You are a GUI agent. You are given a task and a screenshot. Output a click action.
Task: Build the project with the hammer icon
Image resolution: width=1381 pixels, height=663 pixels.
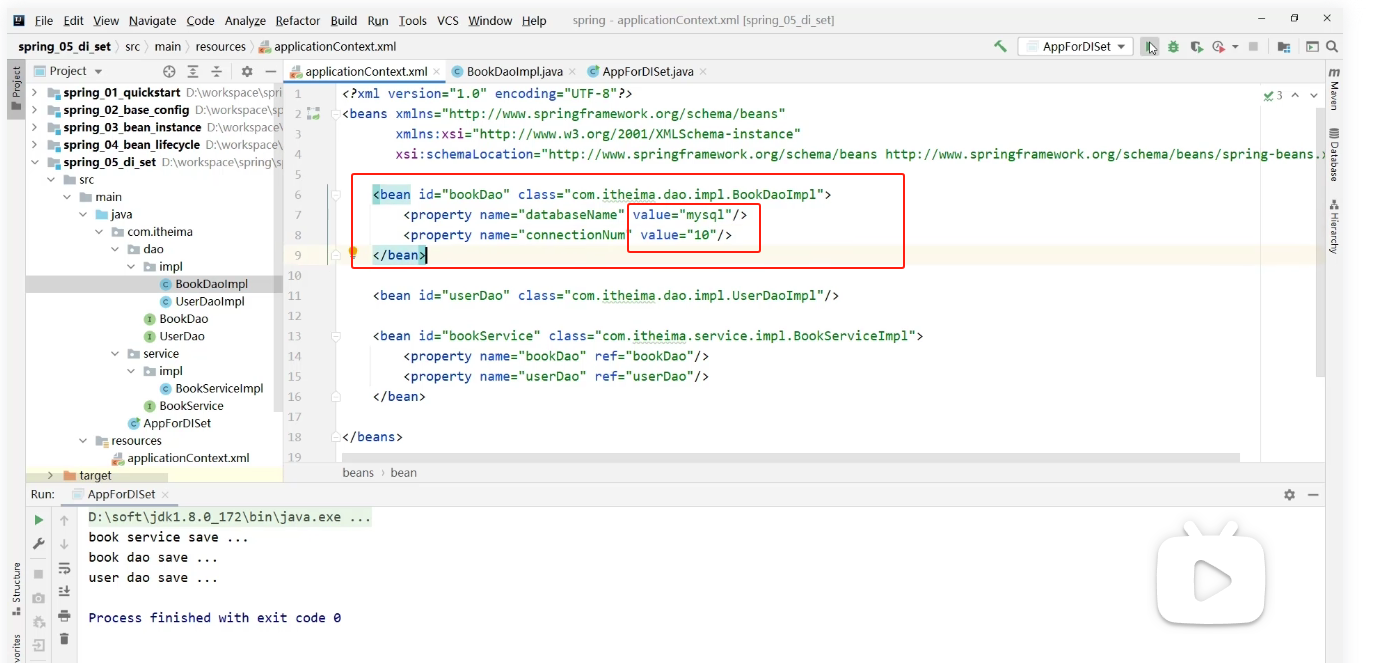coord(1000,47)
